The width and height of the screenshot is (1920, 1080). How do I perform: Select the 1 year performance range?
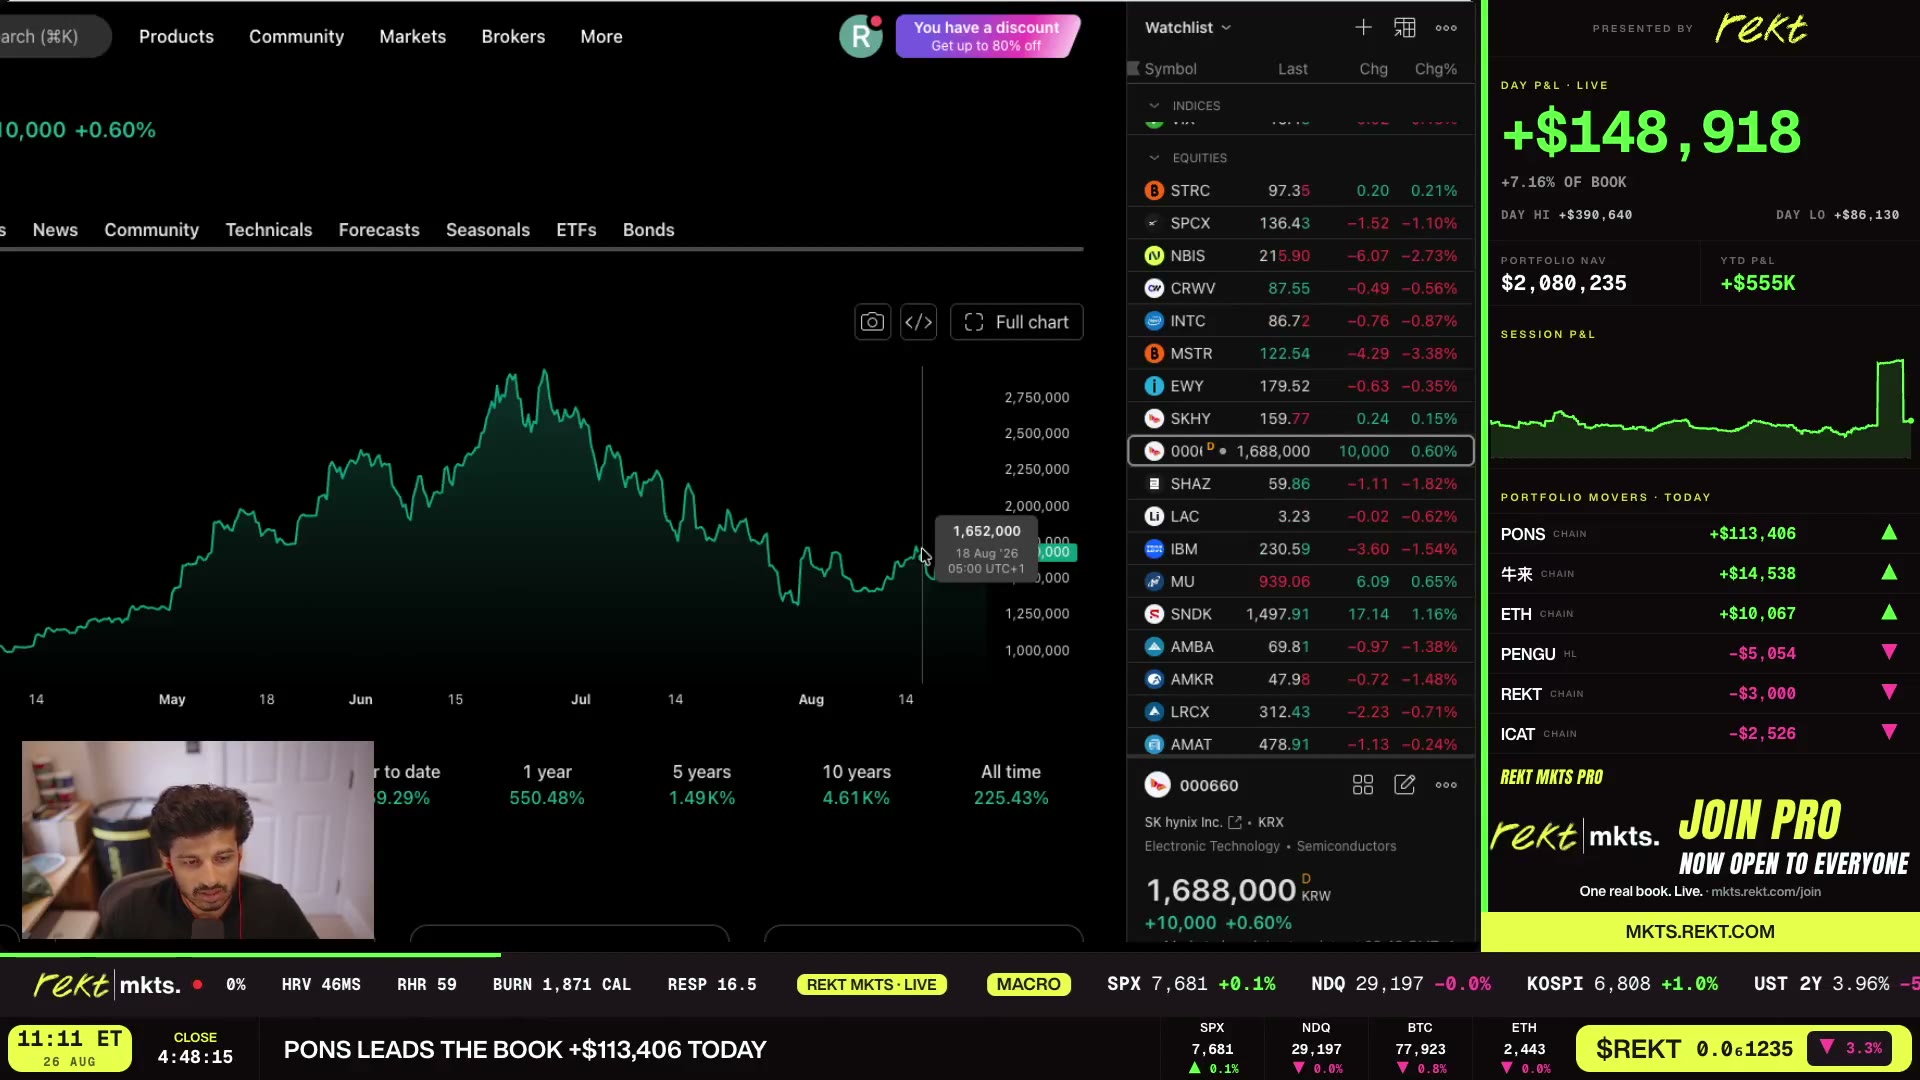point(547,785)
